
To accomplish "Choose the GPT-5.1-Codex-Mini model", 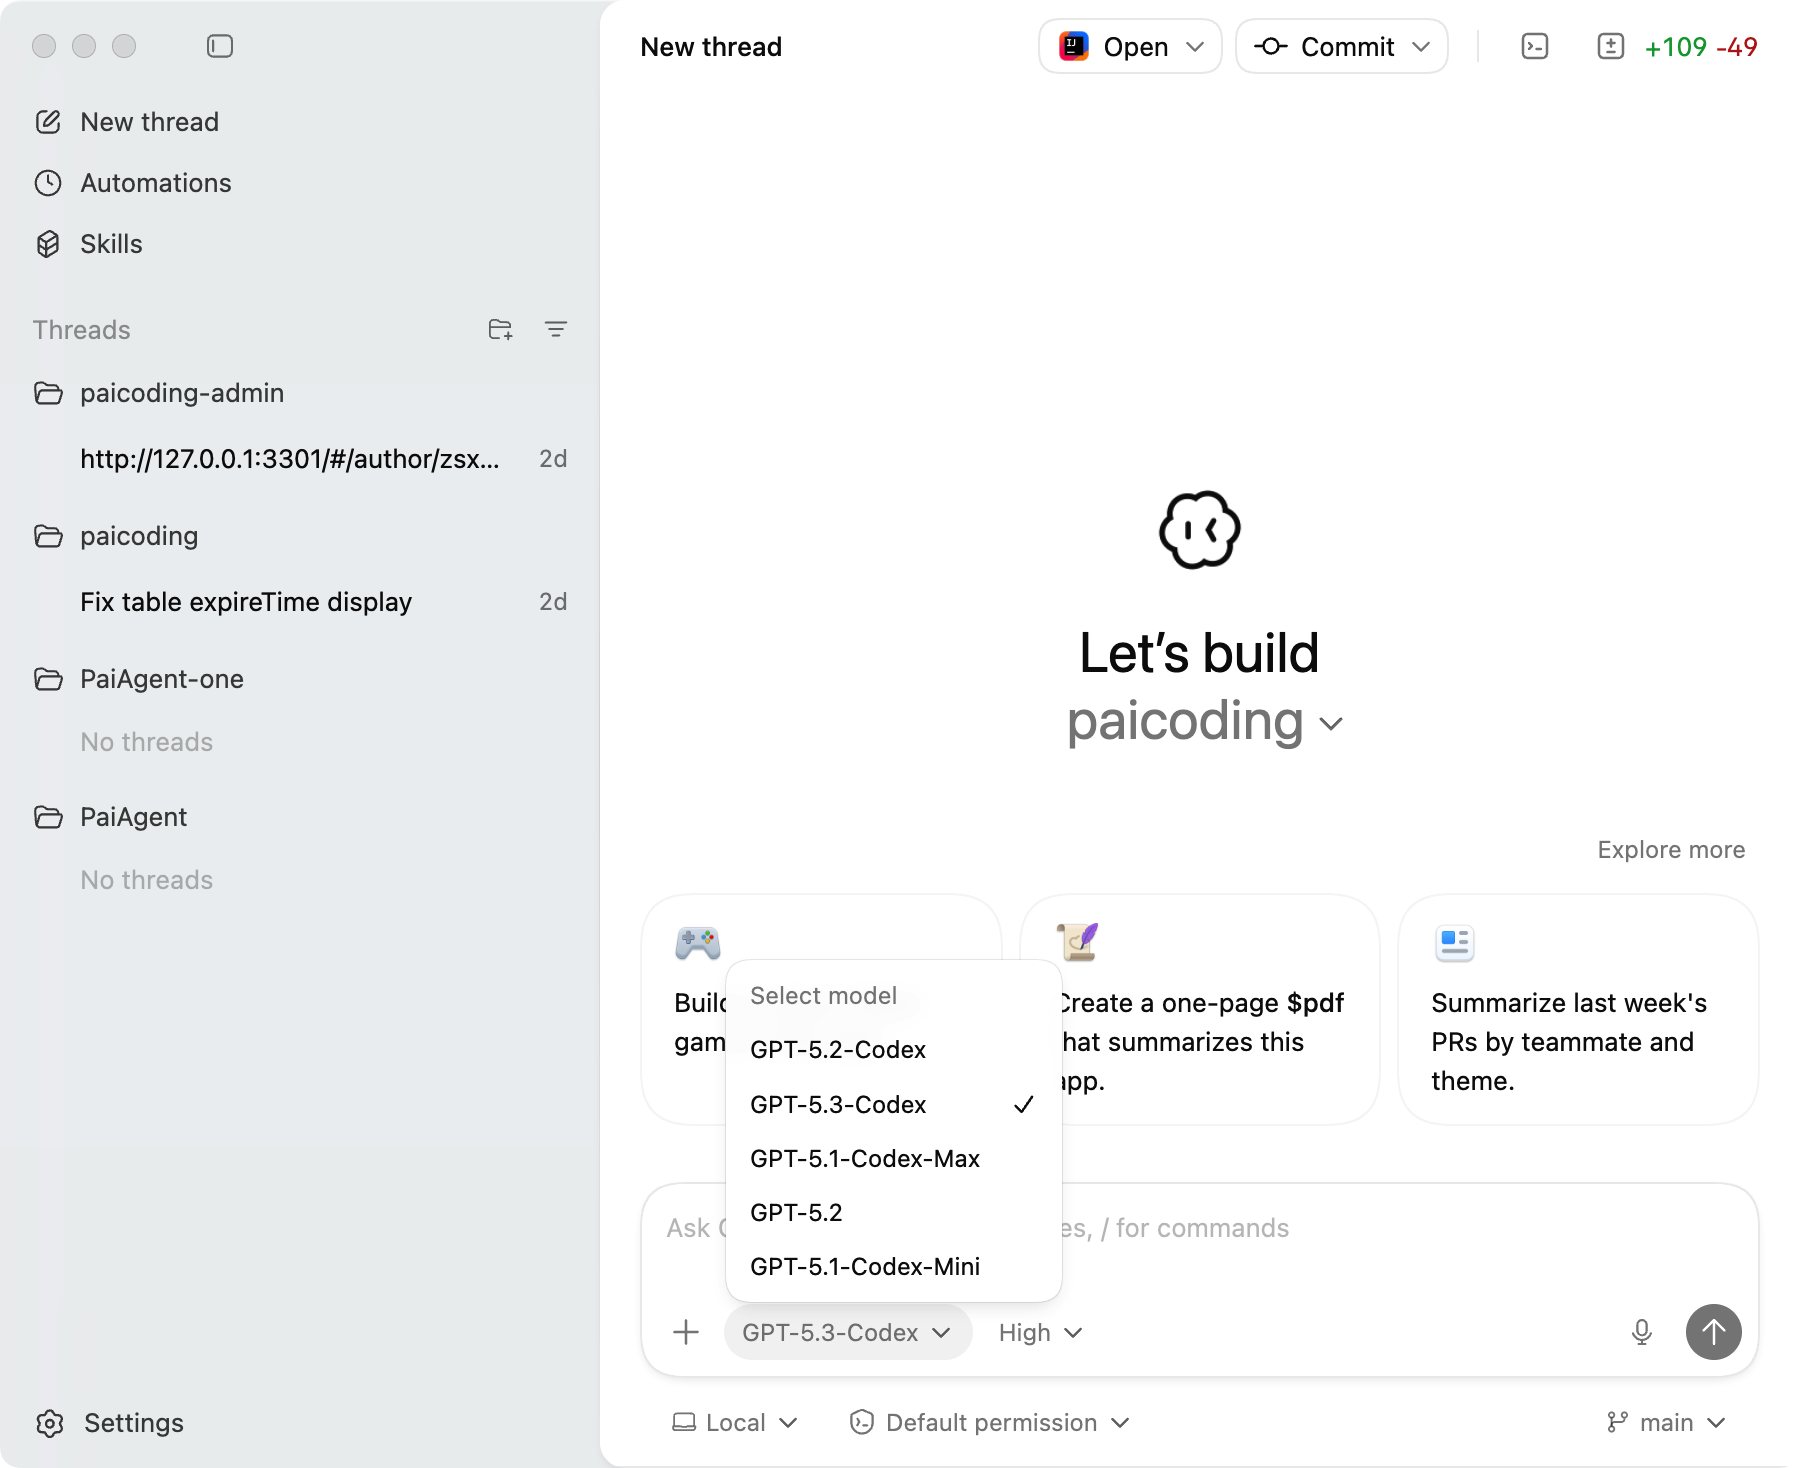I will point(864,1267).
